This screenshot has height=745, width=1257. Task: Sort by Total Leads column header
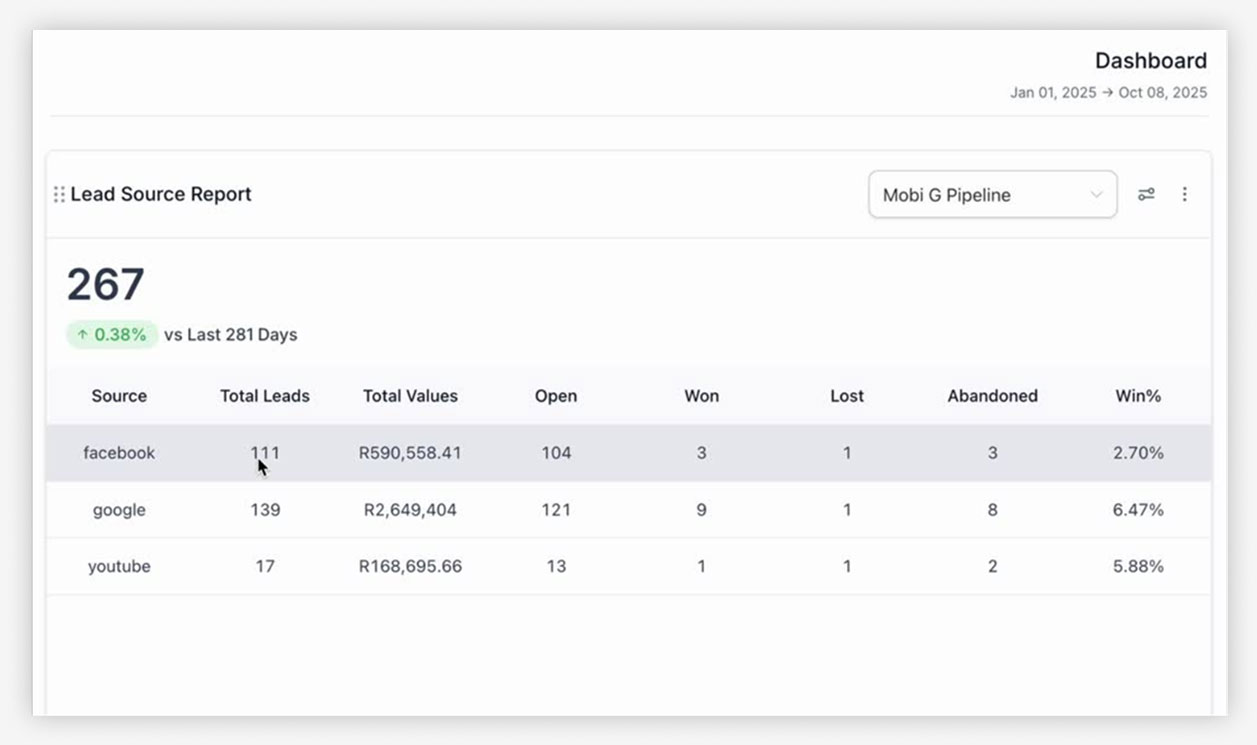tap(265, 396)
